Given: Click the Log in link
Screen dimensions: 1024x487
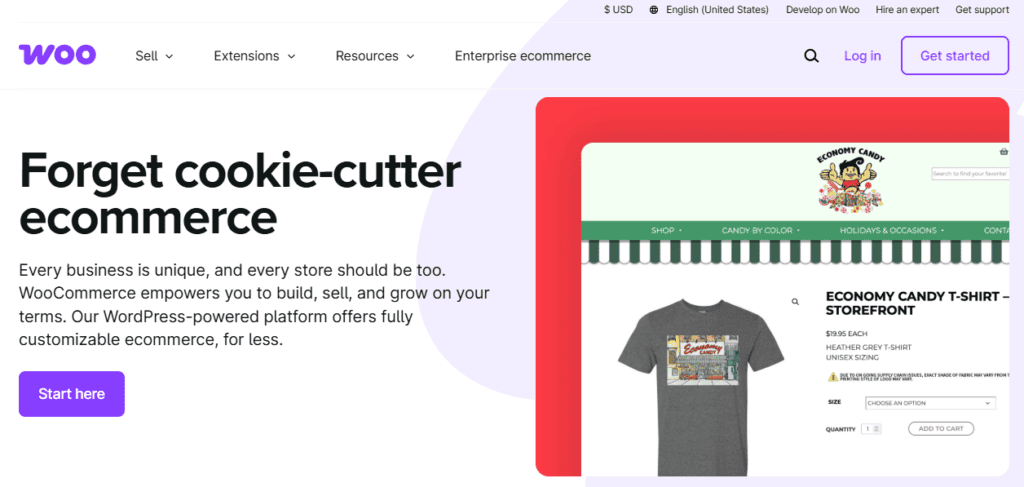Looking at the screenshot, I should click(862, 56).
